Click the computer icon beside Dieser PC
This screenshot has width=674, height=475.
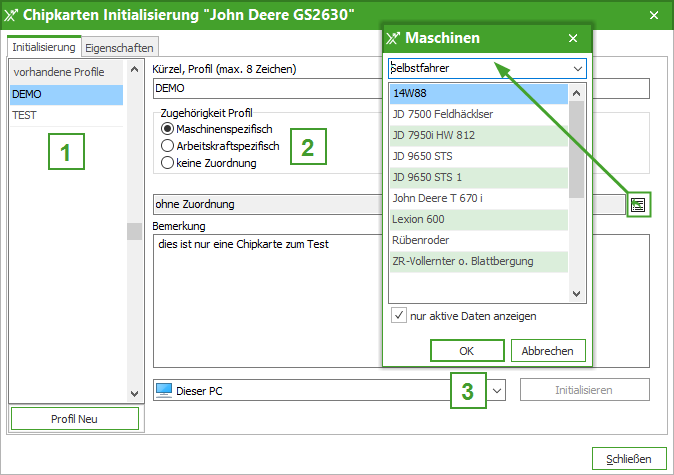(163, 390)
